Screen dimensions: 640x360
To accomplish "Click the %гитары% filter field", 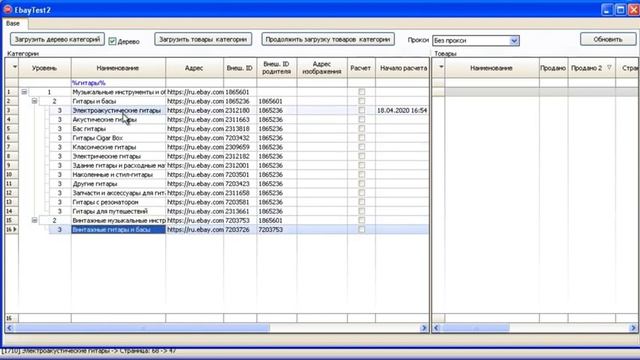I will click(118, 83).
